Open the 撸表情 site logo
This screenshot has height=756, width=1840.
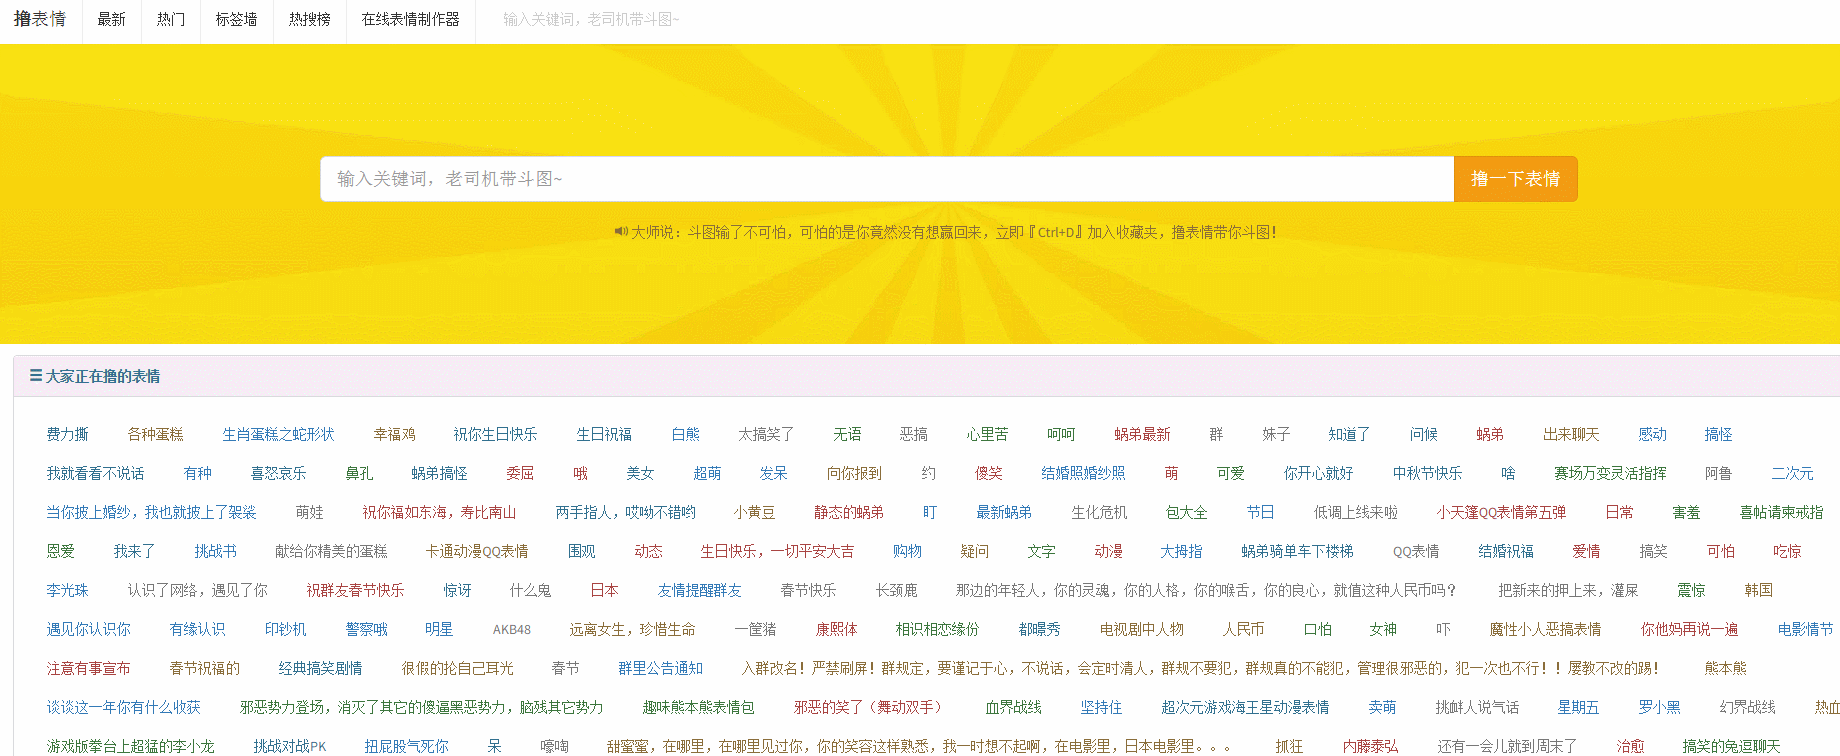coord(40,19)
